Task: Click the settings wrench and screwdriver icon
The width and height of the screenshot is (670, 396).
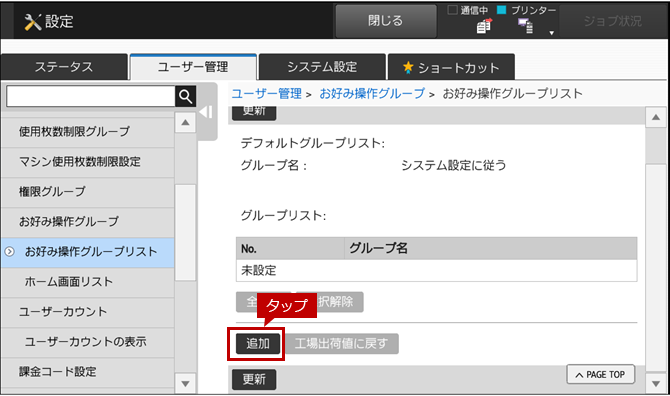Action: pyautogui.click(x=32, y=22)
